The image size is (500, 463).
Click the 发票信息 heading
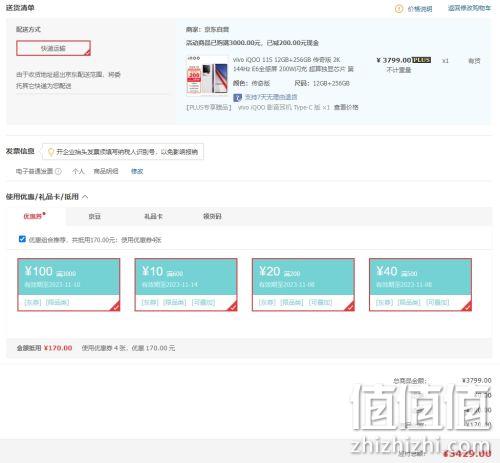click(x=20, y=151)
